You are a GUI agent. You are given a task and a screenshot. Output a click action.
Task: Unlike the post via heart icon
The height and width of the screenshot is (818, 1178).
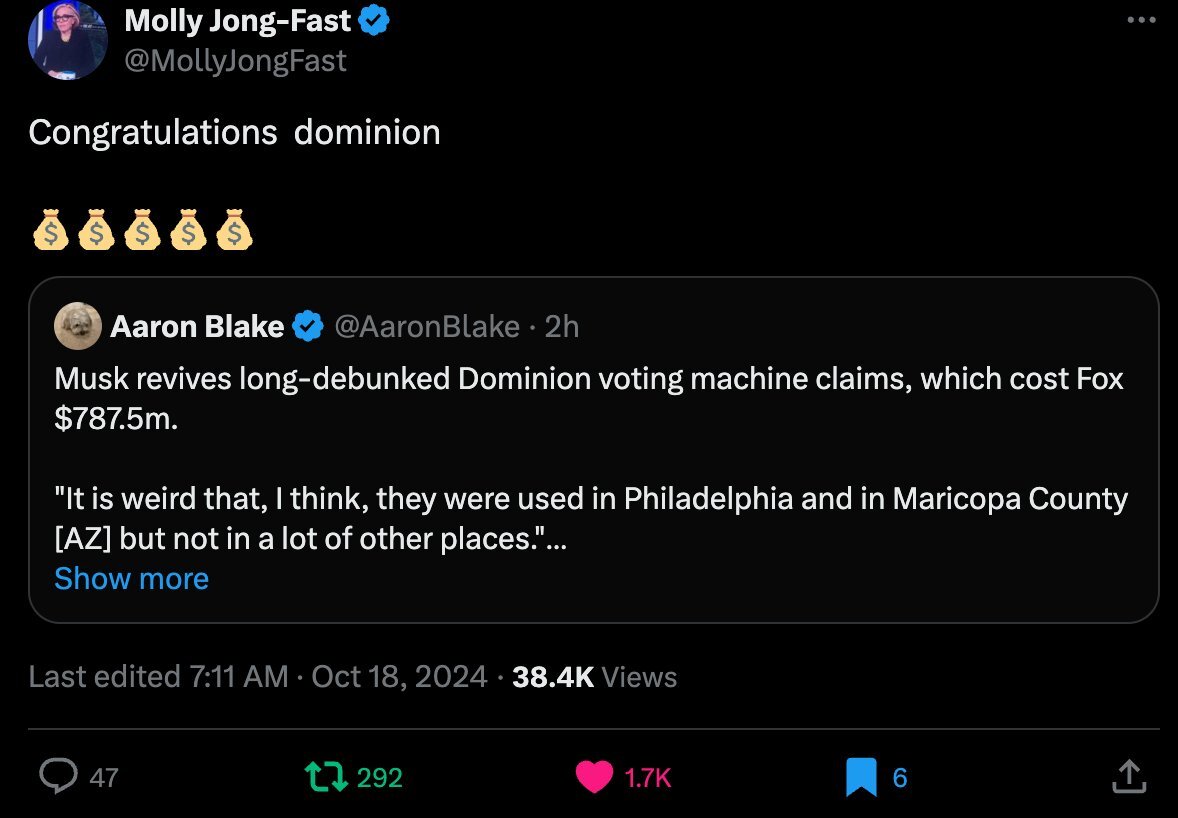tap(594, 777)
